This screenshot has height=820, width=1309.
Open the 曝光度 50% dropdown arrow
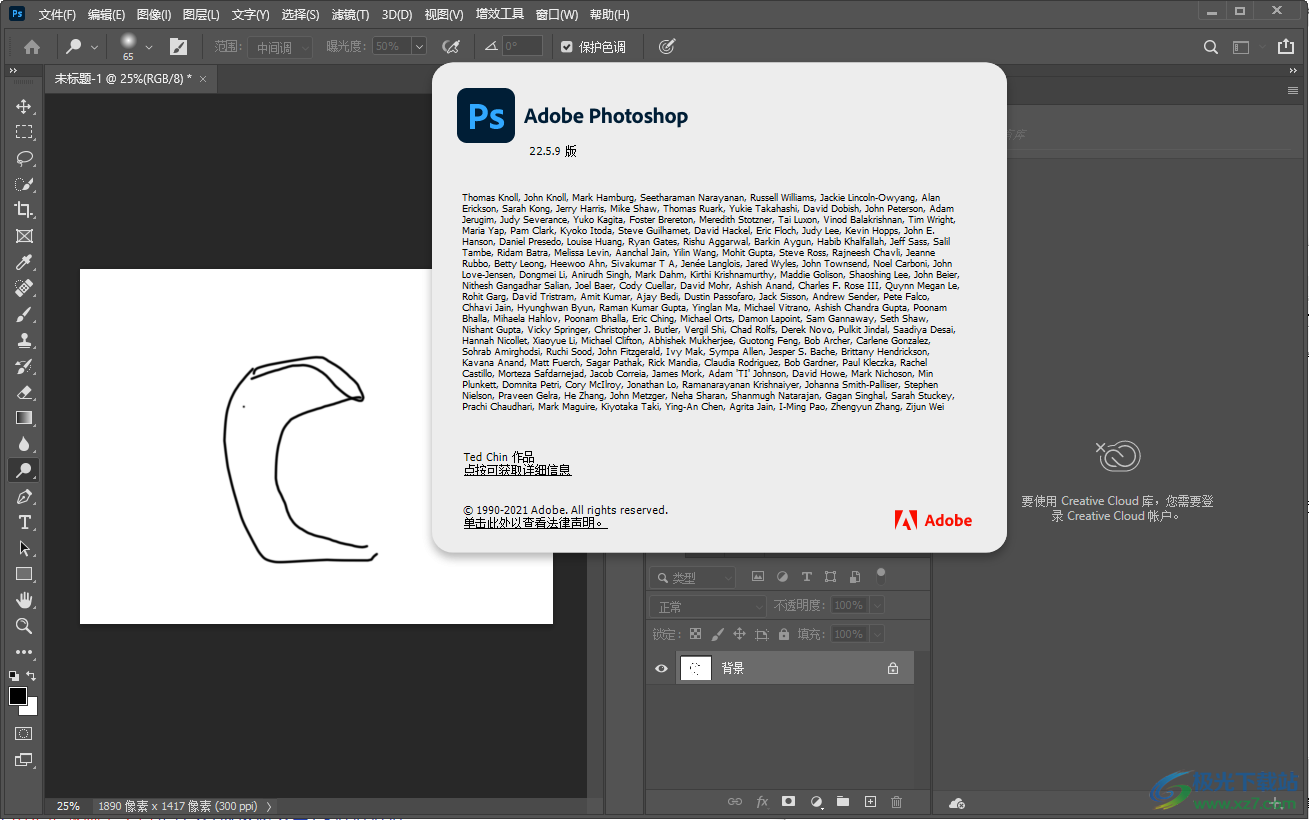pos(419,46)
